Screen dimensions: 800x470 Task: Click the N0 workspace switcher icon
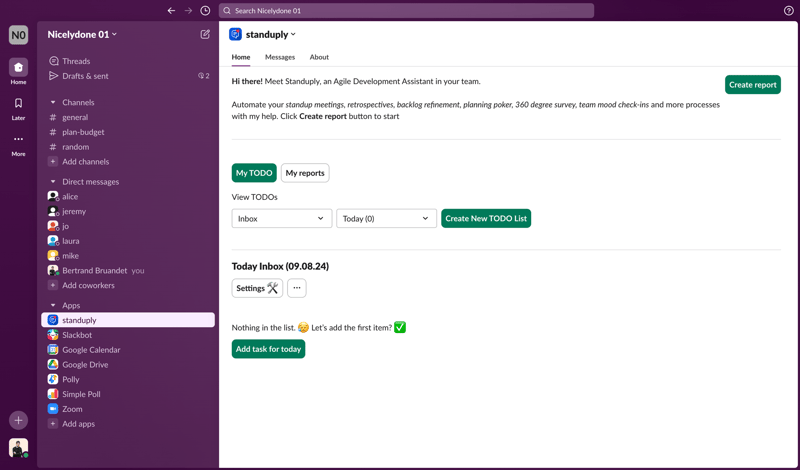(x=18, y=35)
